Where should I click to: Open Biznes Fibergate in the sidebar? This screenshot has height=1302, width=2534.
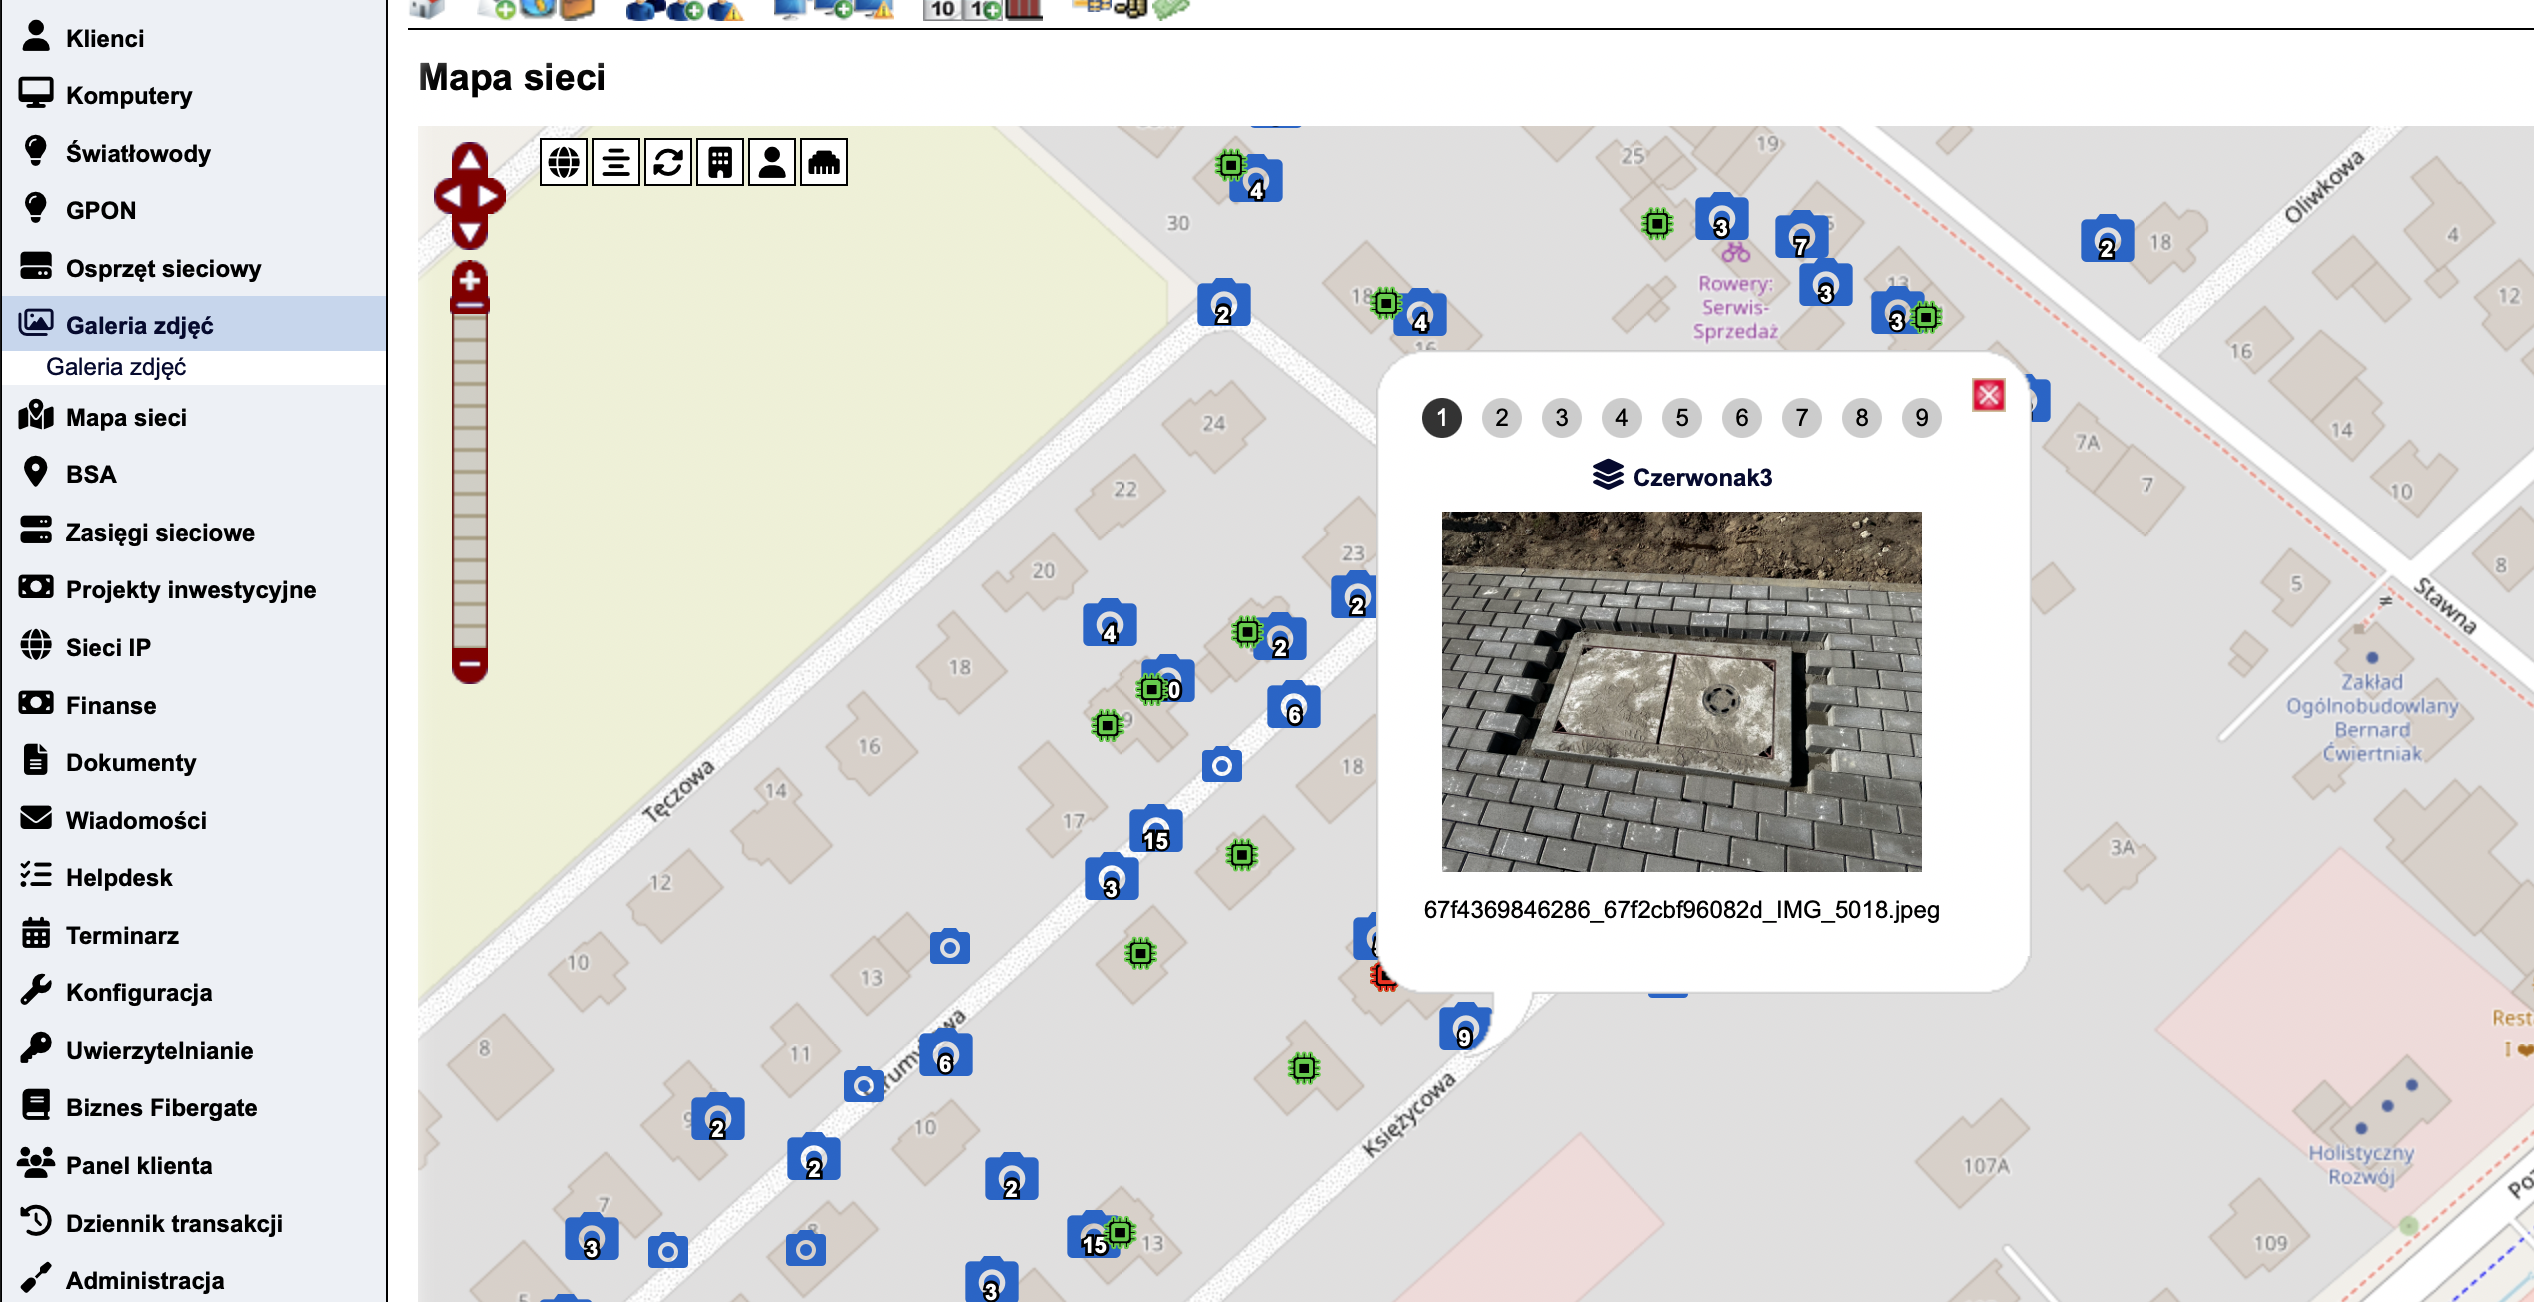click(x=194, y=1107)
